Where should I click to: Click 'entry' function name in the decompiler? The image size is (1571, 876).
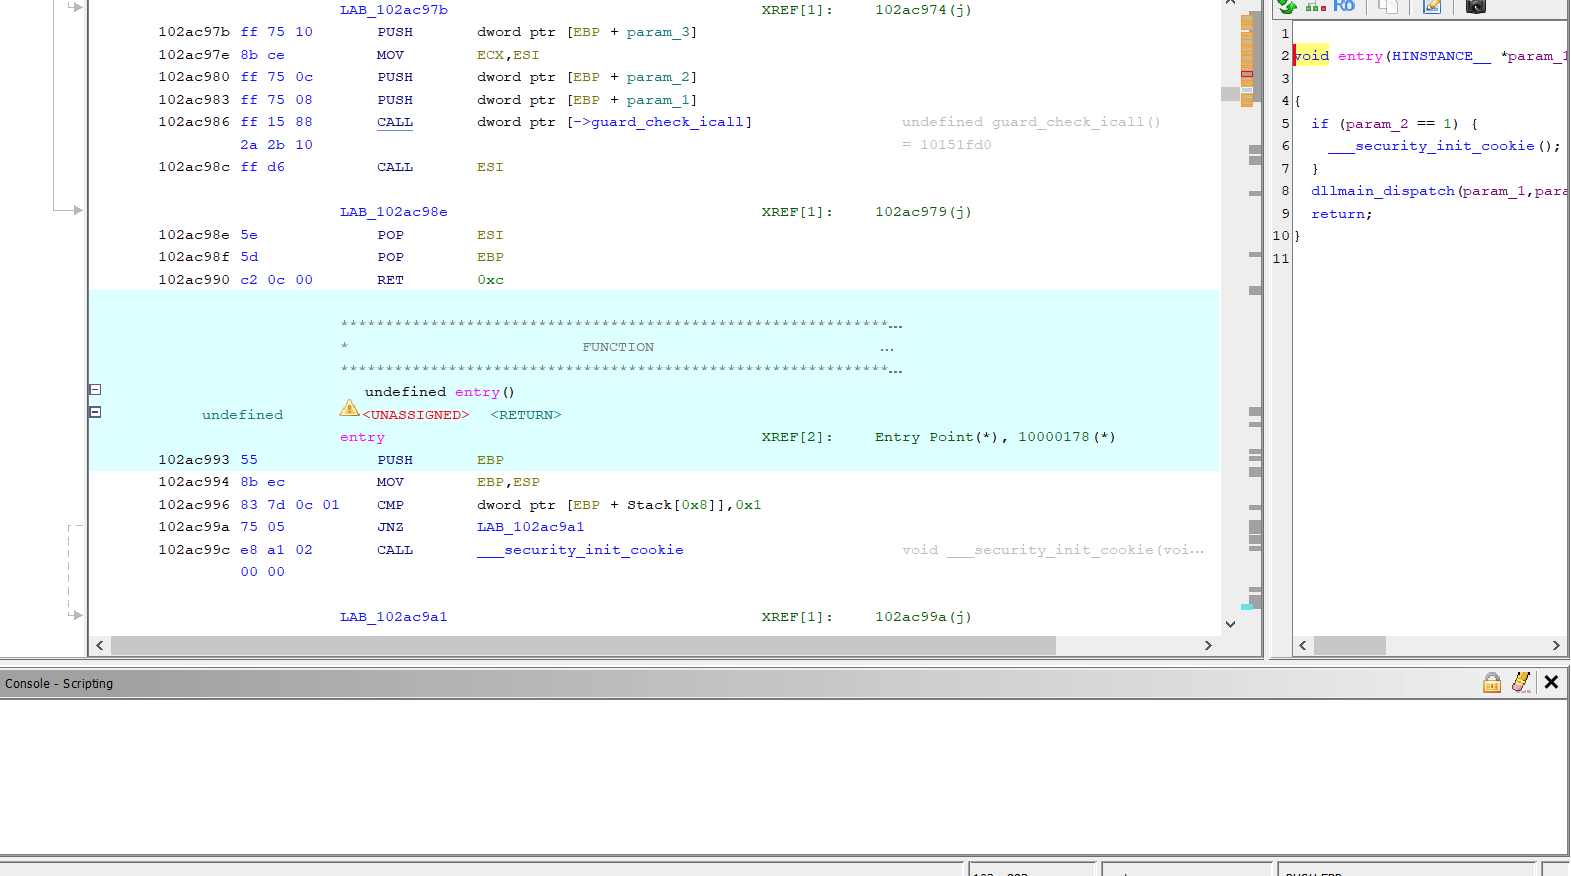pos(1360,56)
